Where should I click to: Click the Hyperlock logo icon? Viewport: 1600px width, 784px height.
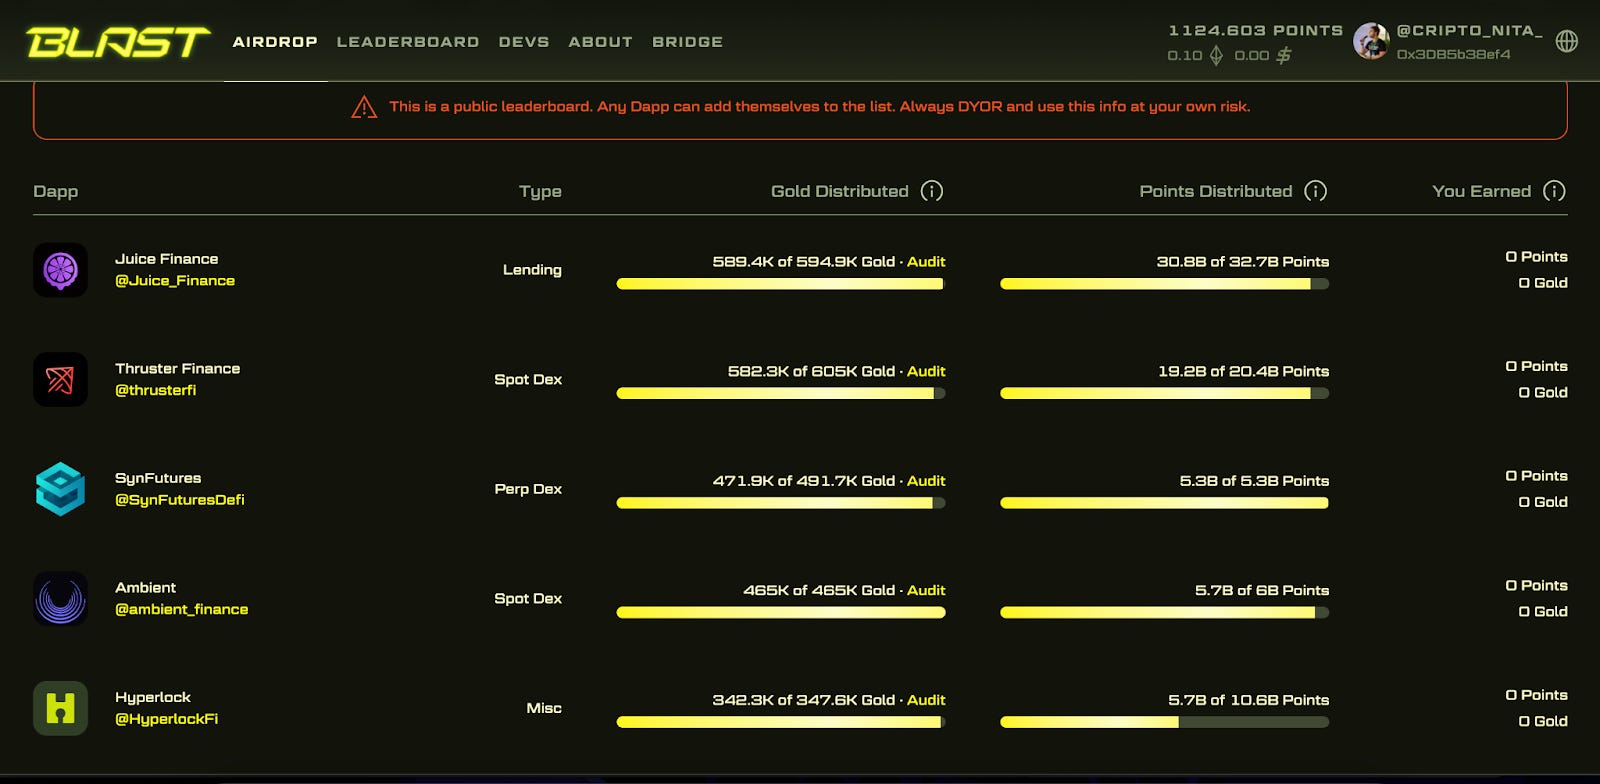[60, 708]
